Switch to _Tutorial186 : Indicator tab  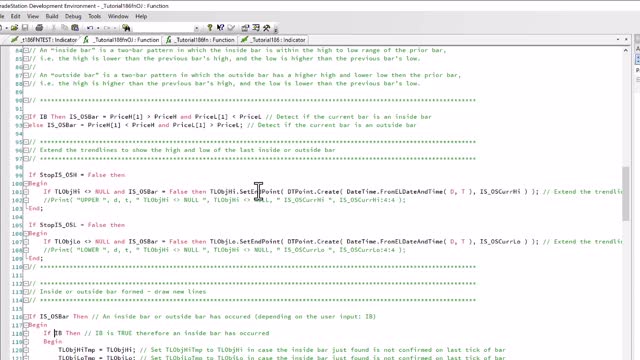pyautogui.click(x=273, y=40)
